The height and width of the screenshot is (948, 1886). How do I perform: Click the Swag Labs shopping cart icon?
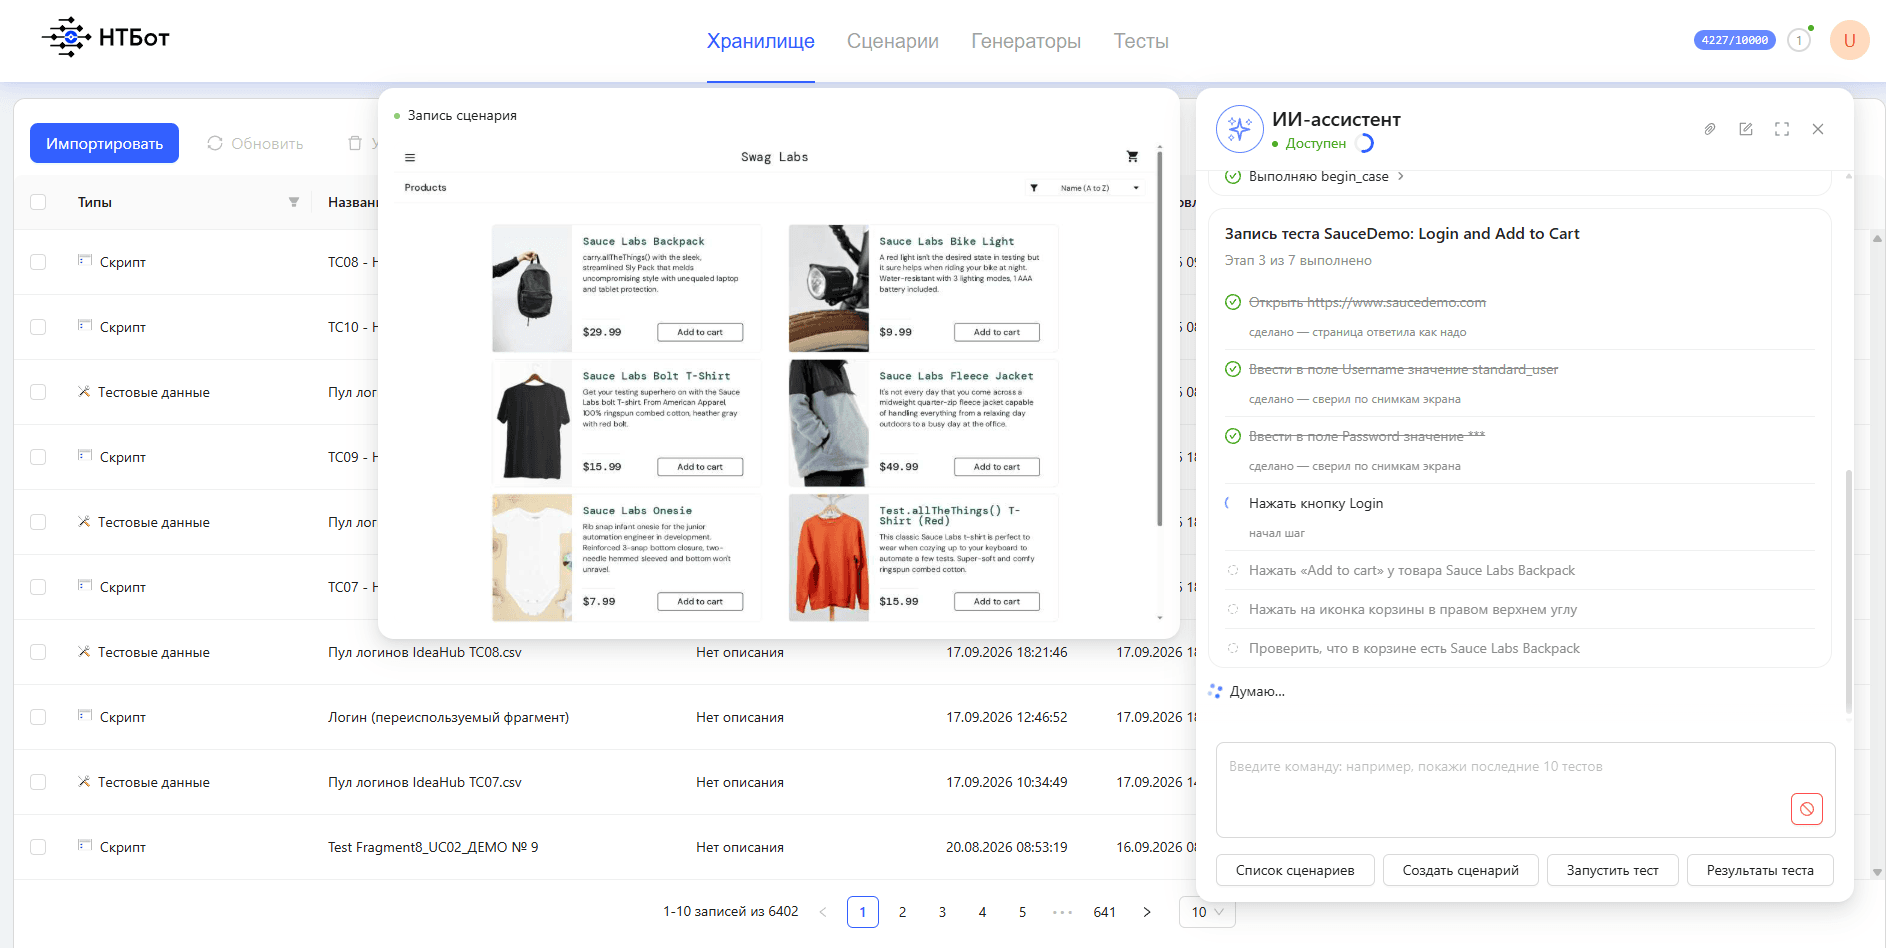coord(1132,156)
